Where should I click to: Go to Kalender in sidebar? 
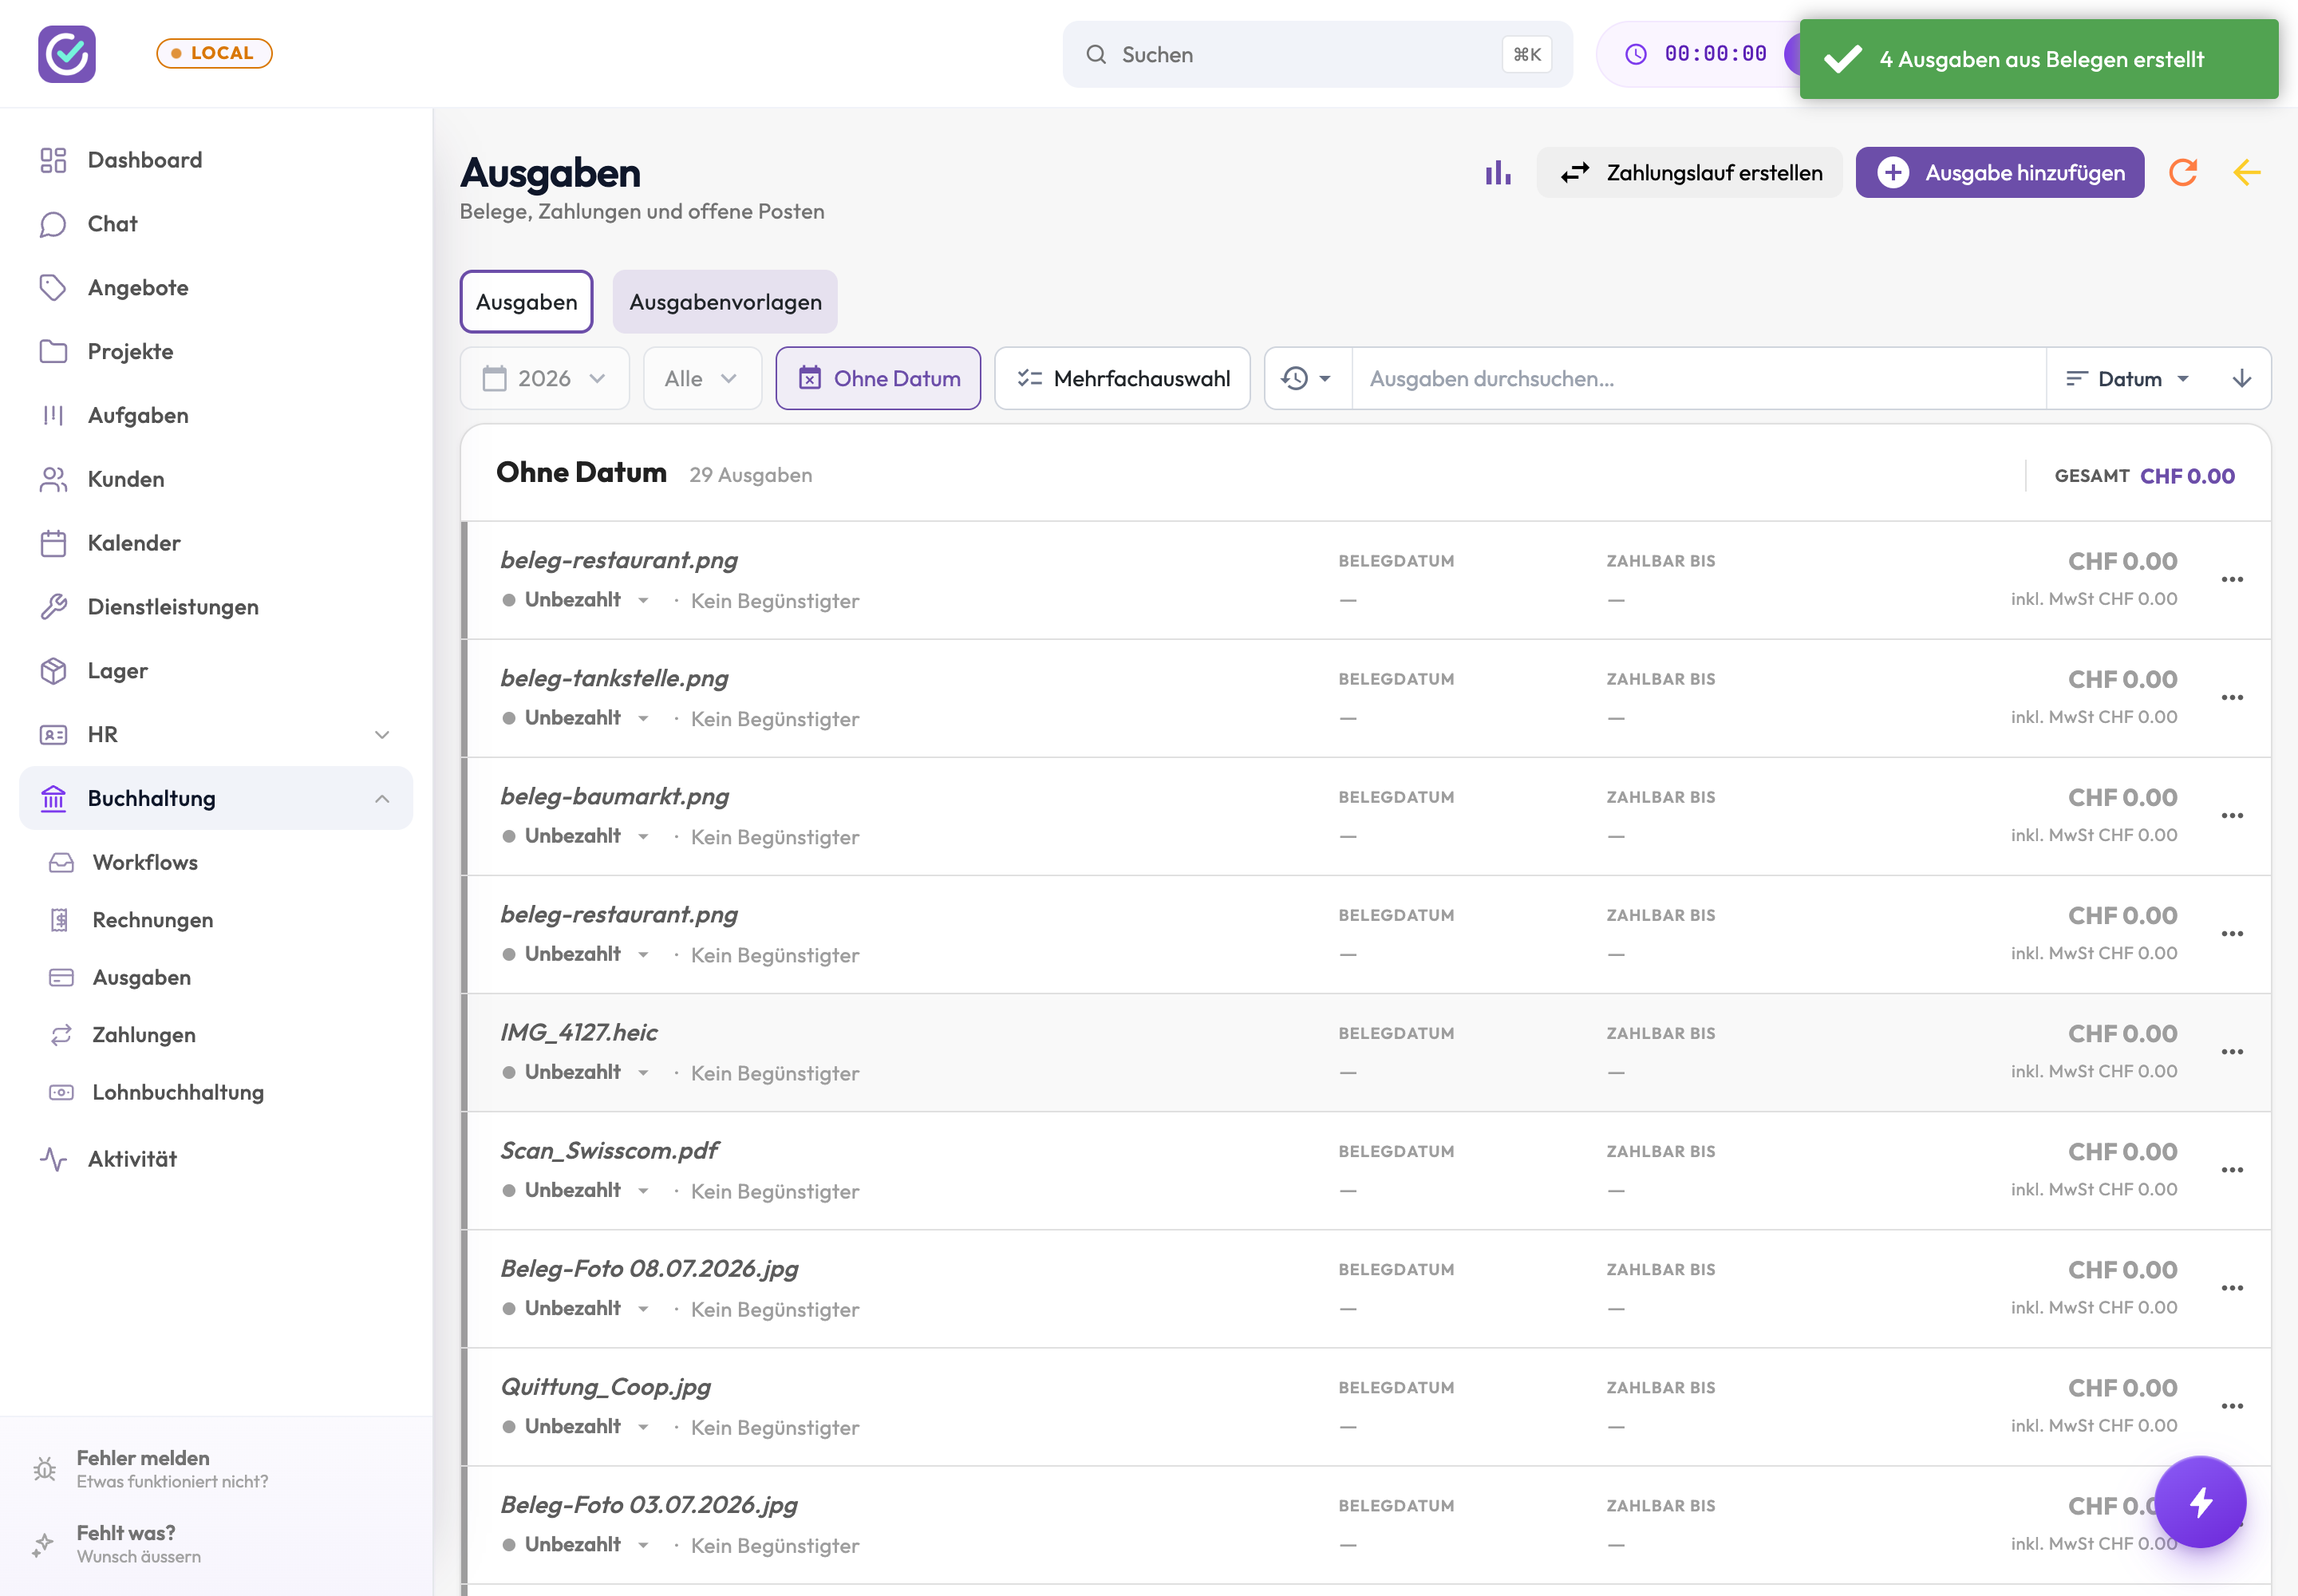pos(216,543)
